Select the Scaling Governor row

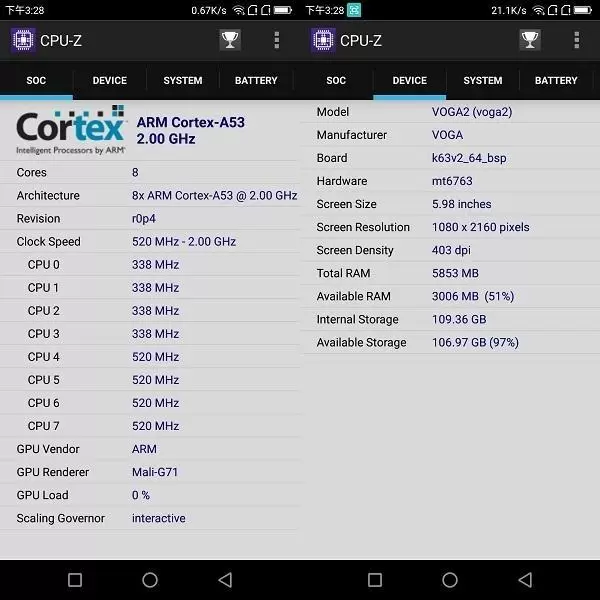(150, 518)
